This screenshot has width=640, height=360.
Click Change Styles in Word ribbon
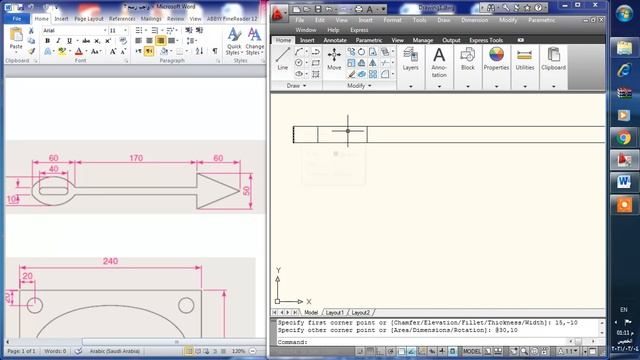click(x=254, y=41)
